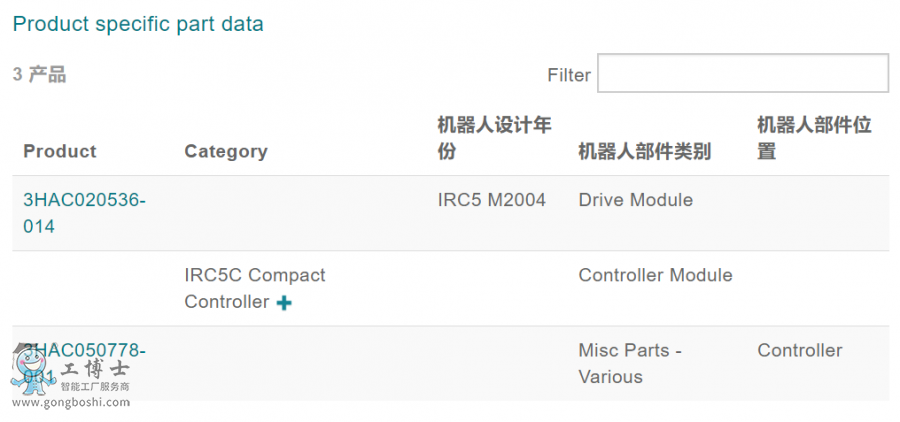Screen dimensions: 900x422
Task: Click the www.gongboshi.com watermark URL
Action: point(71,402)
